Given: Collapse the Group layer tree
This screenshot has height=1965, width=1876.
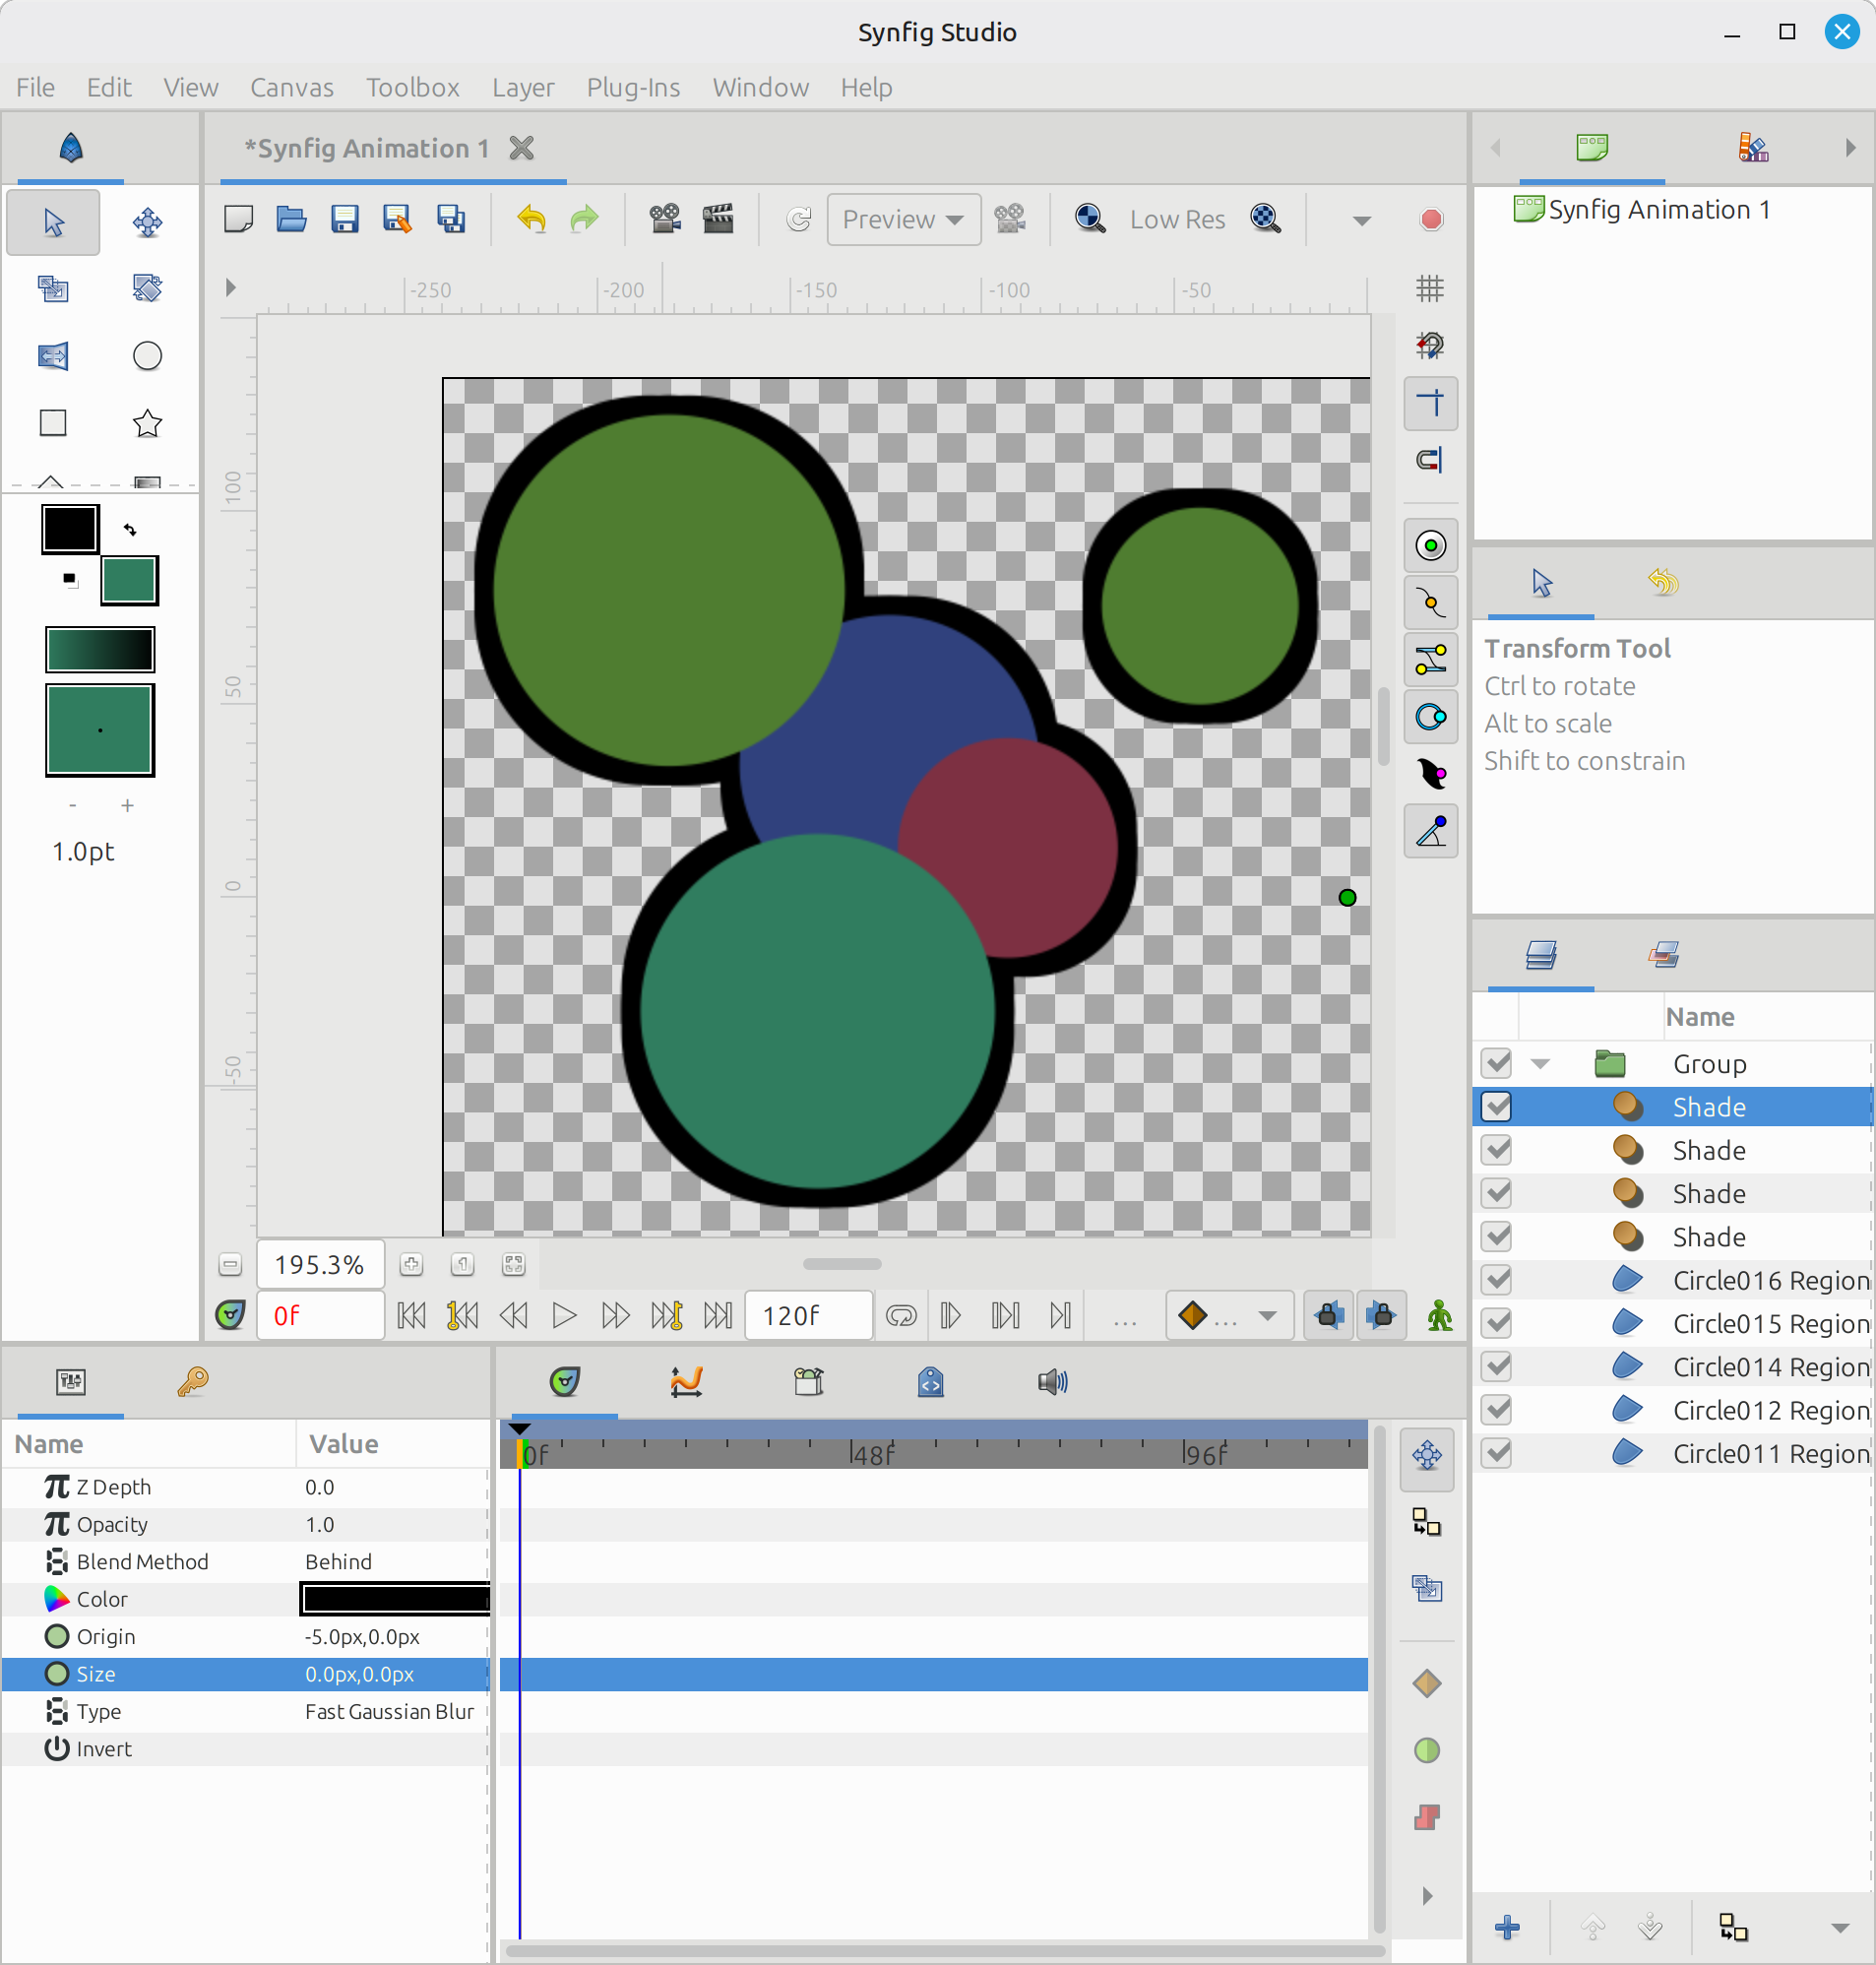Looking at the screenshot, I should coord(1540,1064).
